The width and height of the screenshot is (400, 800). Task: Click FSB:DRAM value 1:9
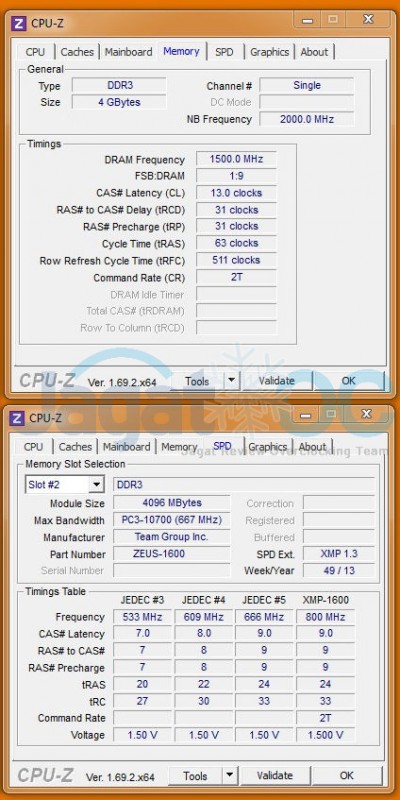(x=236, y=176)
